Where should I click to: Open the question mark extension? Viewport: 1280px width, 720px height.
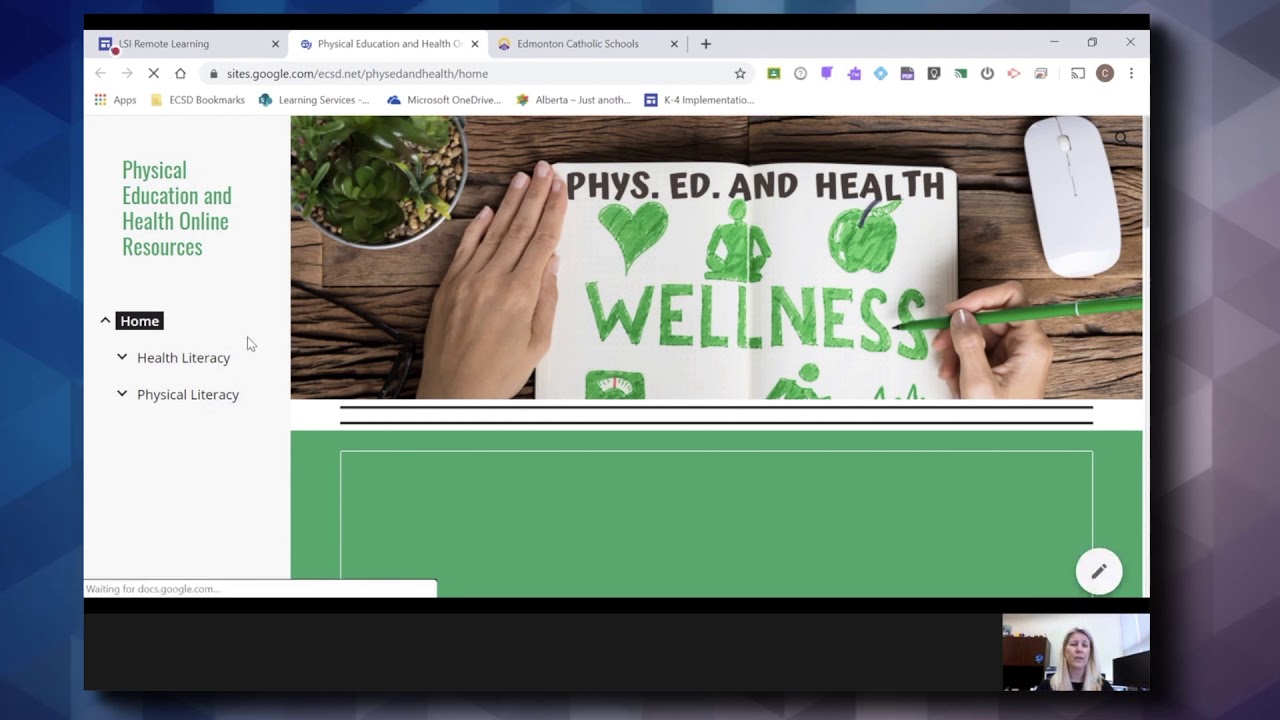coord(800,73)
